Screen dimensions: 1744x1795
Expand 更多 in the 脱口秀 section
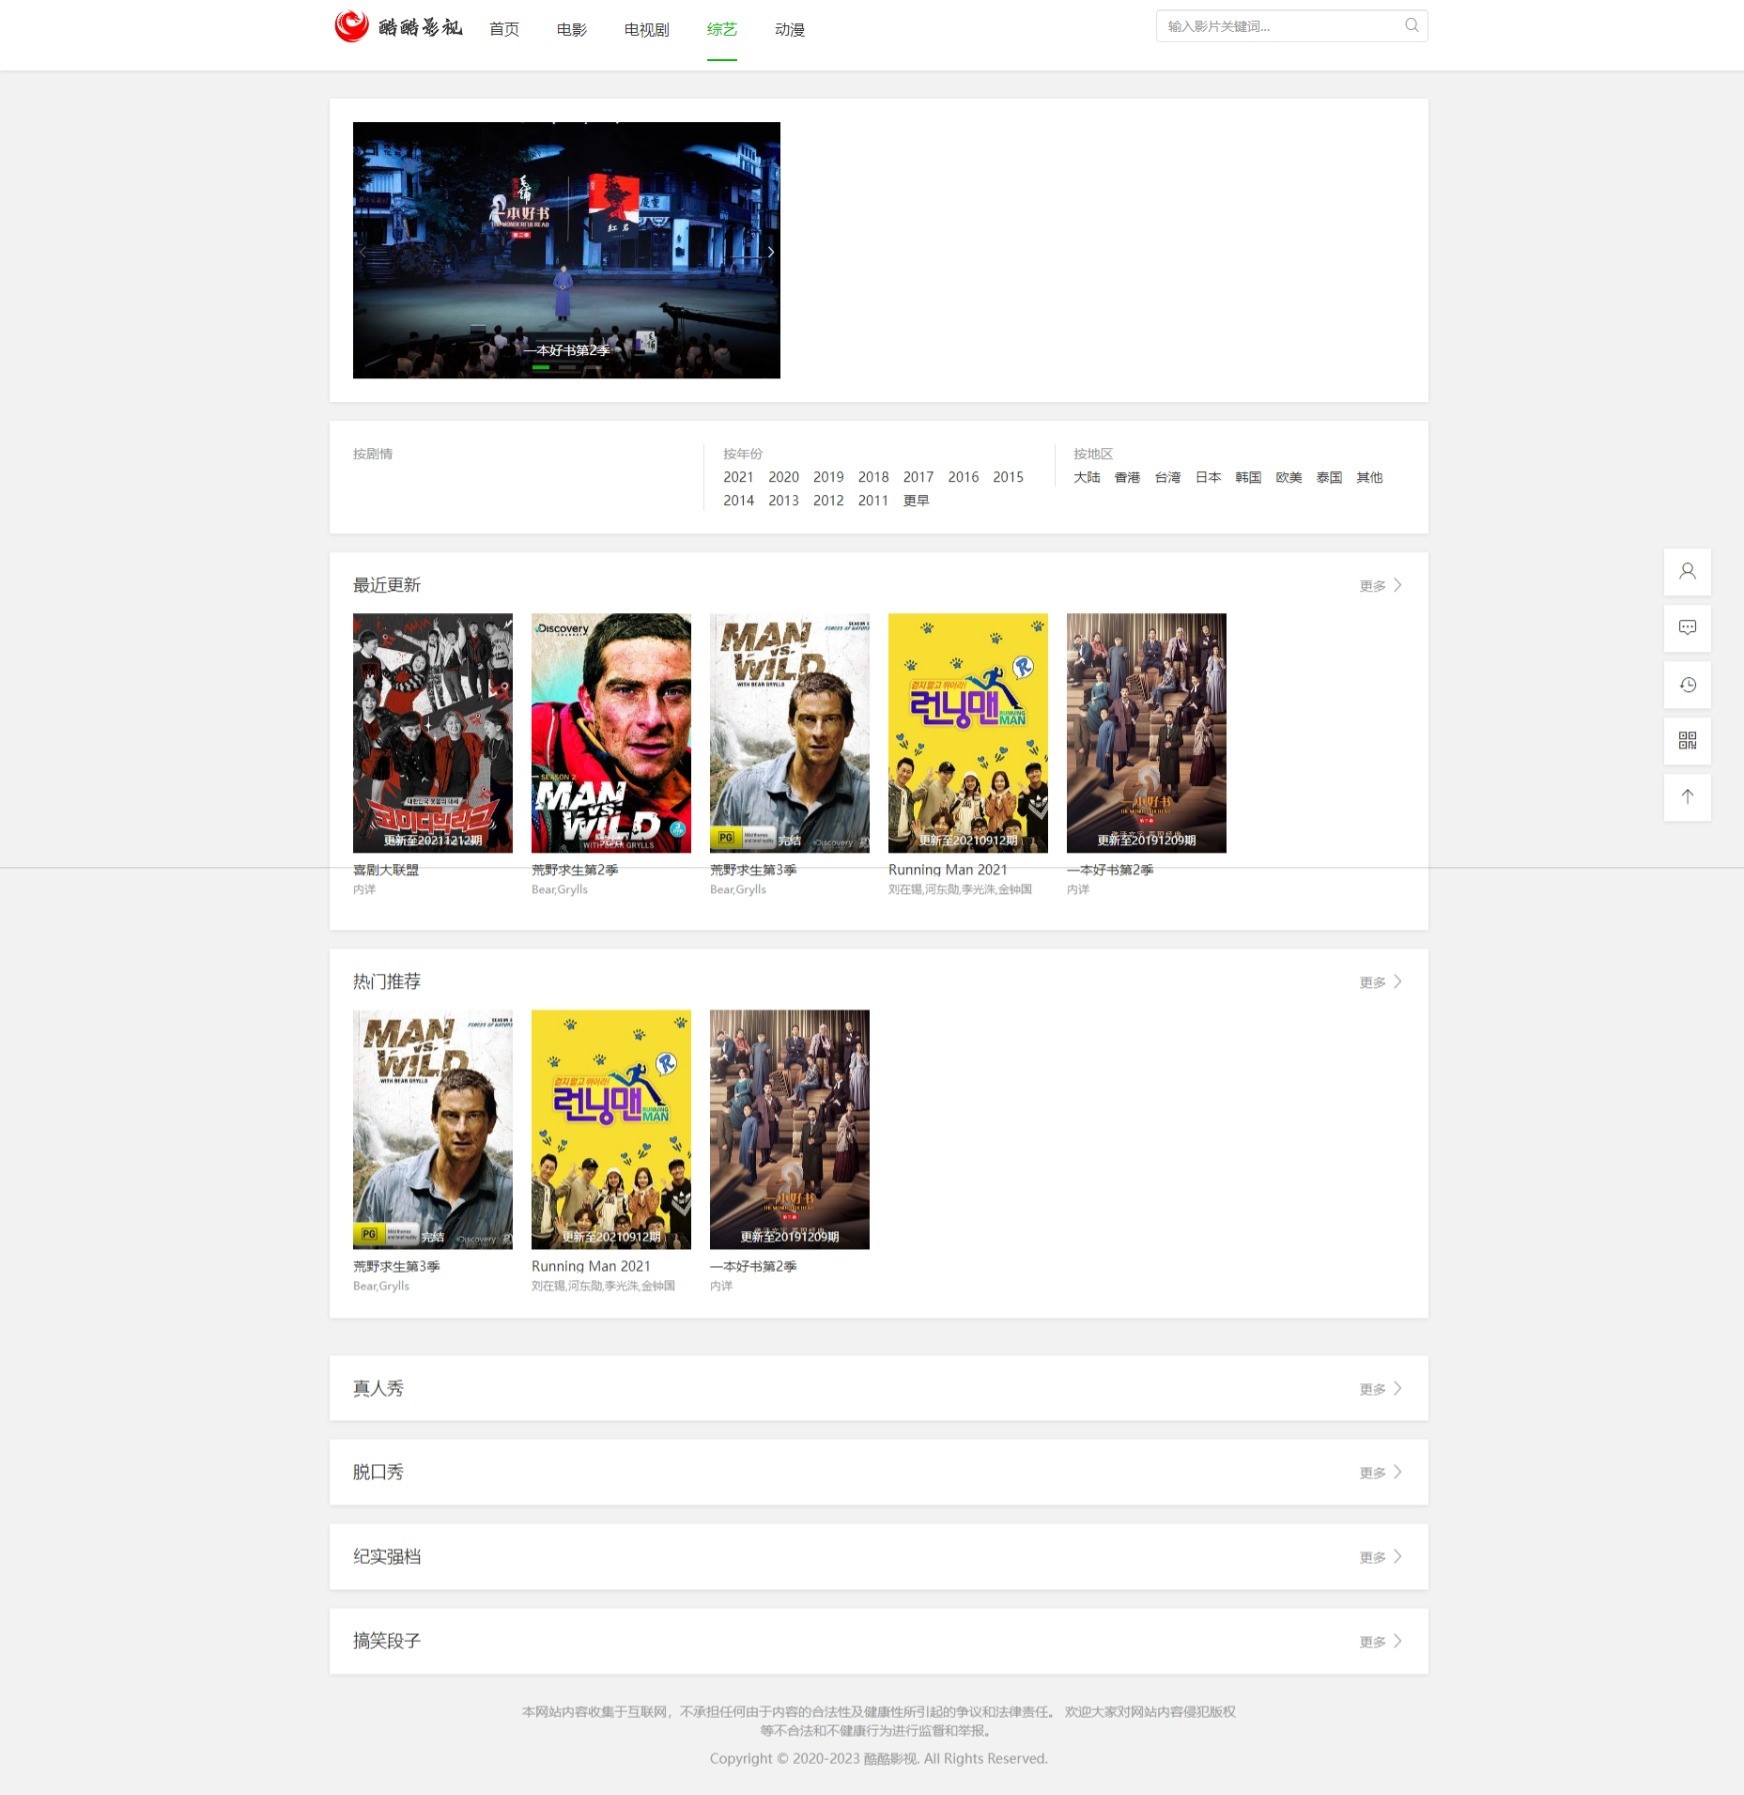1380,1473
